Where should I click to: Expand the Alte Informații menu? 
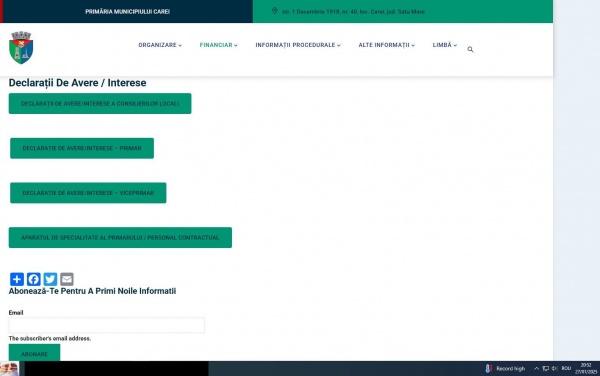click(386, 45)
